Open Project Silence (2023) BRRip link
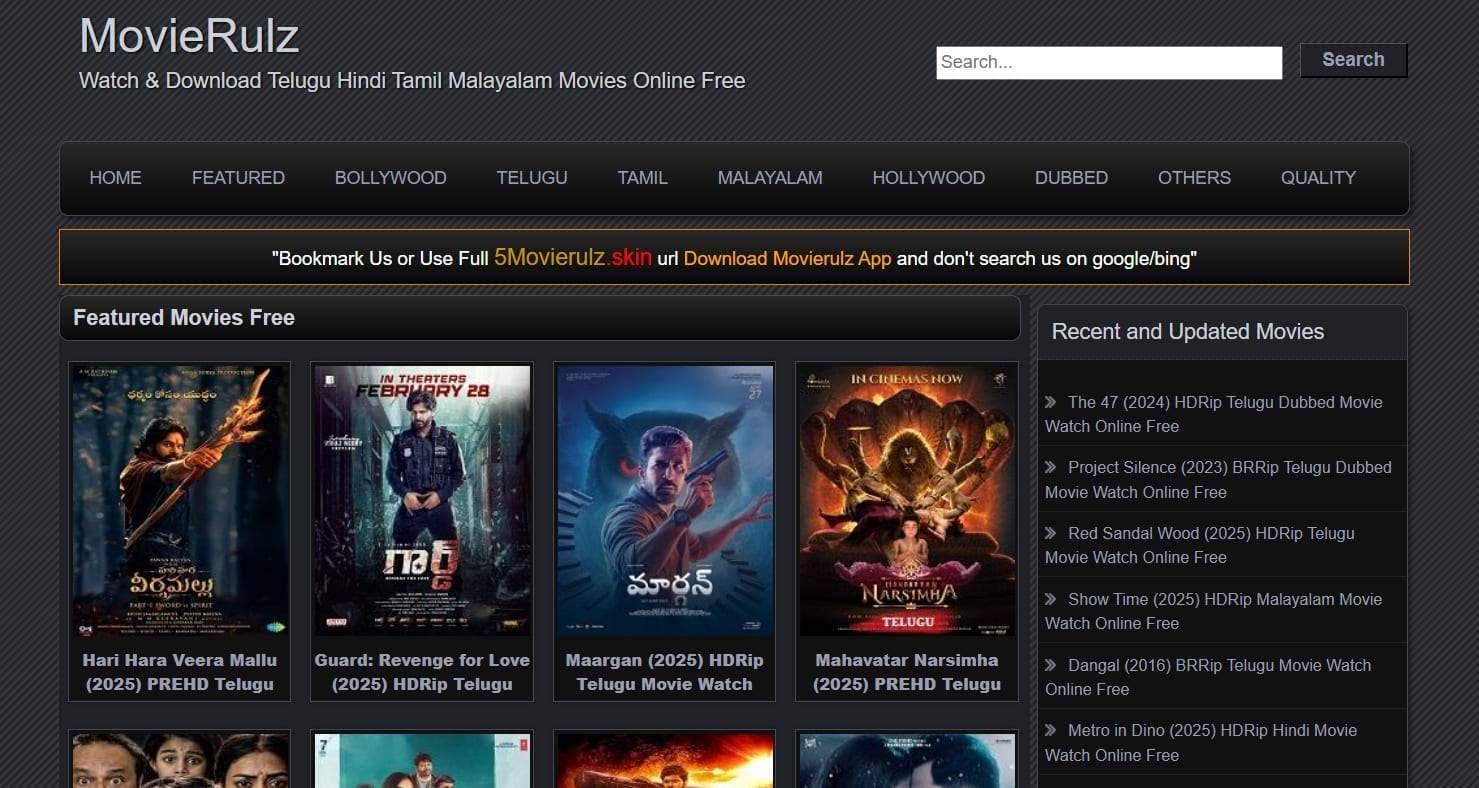1479x788 pixels. [x=1218, y=479]
